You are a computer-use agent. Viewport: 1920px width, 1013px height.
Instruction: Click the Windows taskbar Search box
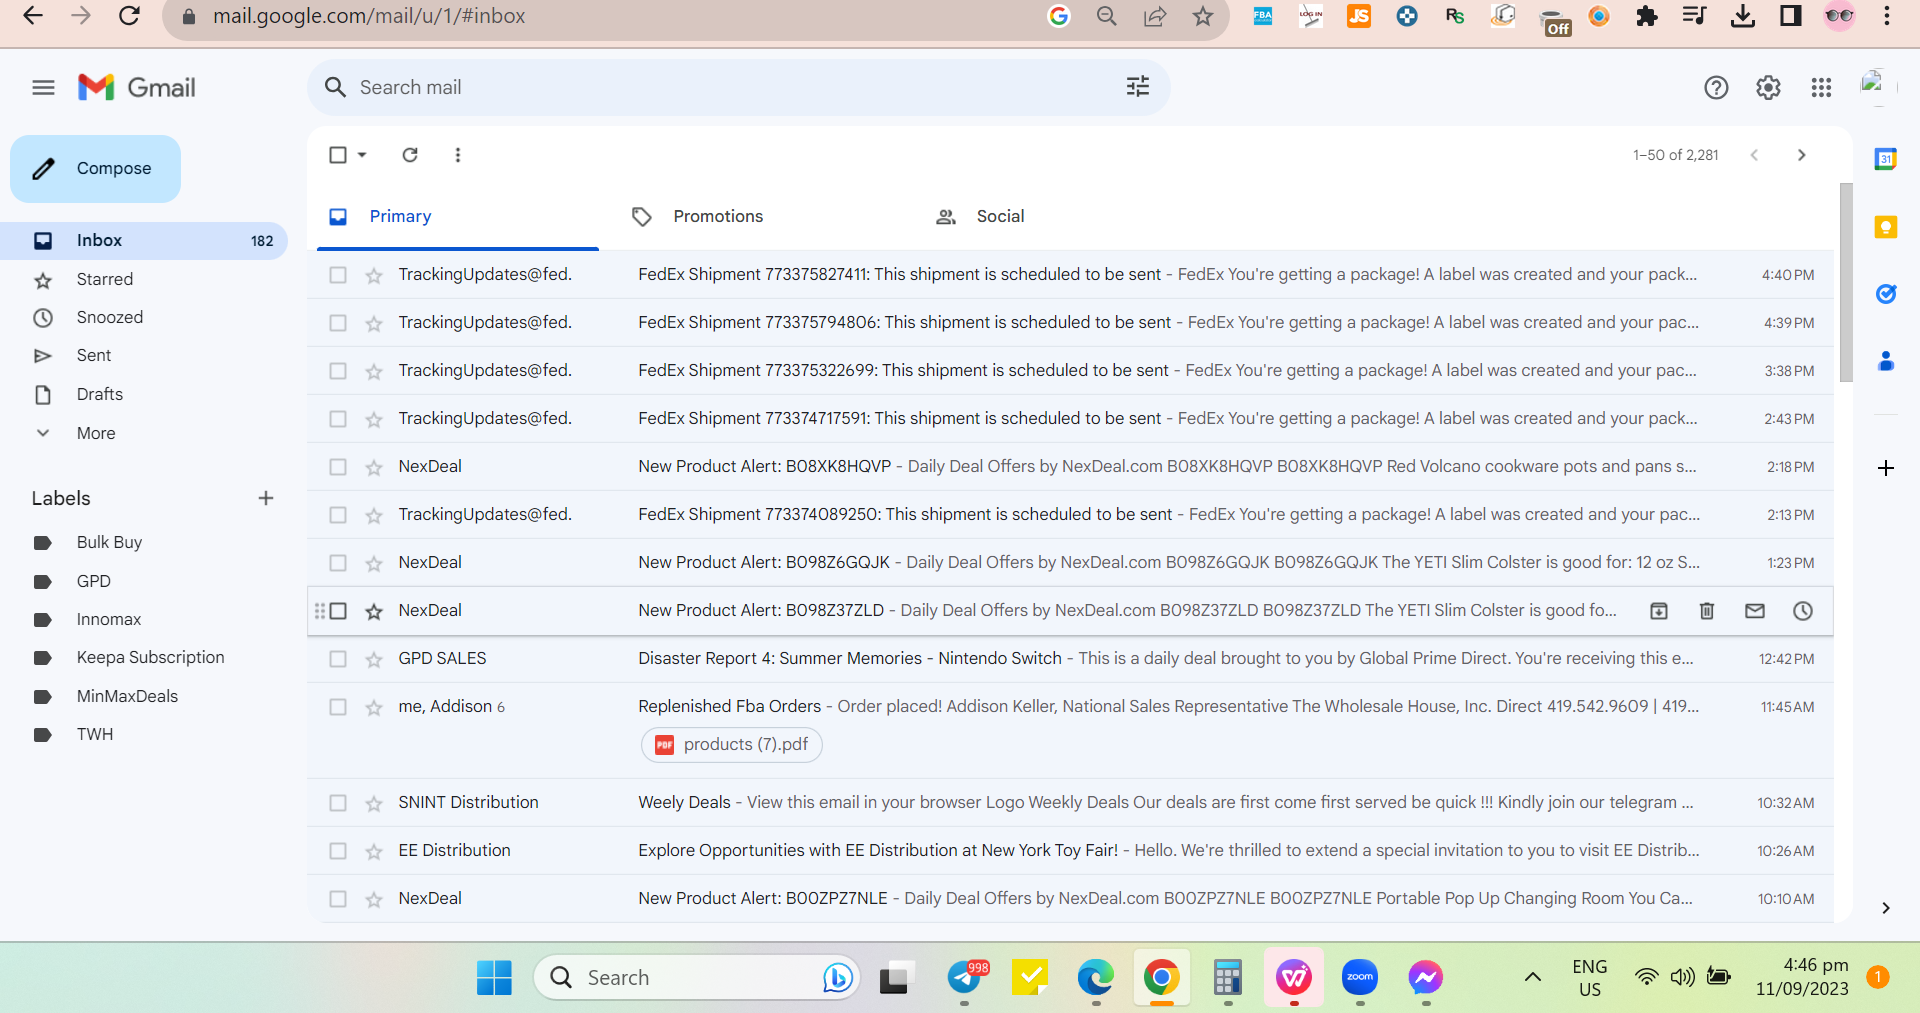pos(698,977)
